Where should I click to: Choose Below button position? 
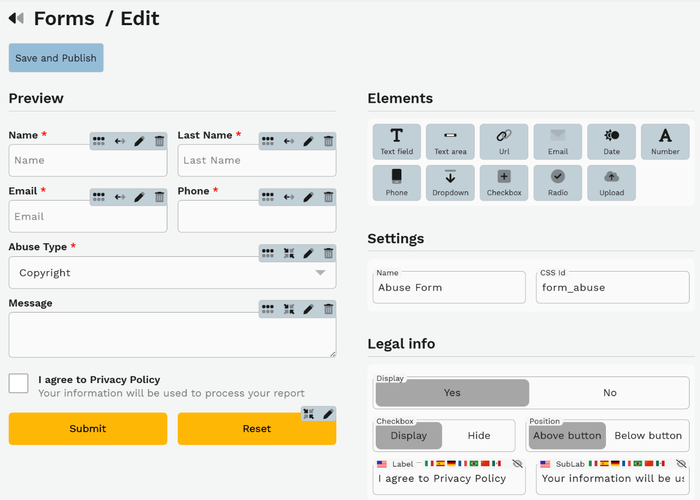[x=648, y=436]
